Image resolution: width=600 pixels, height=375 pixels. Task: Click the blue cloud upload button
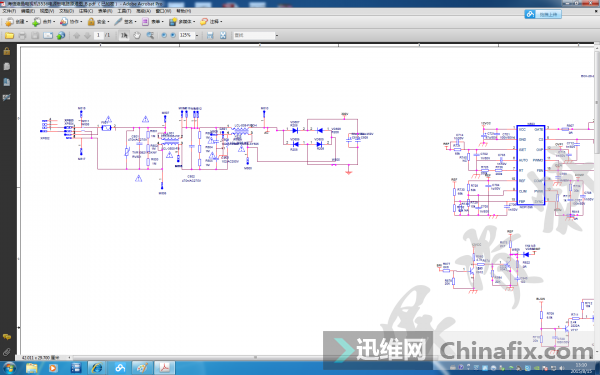543,14
